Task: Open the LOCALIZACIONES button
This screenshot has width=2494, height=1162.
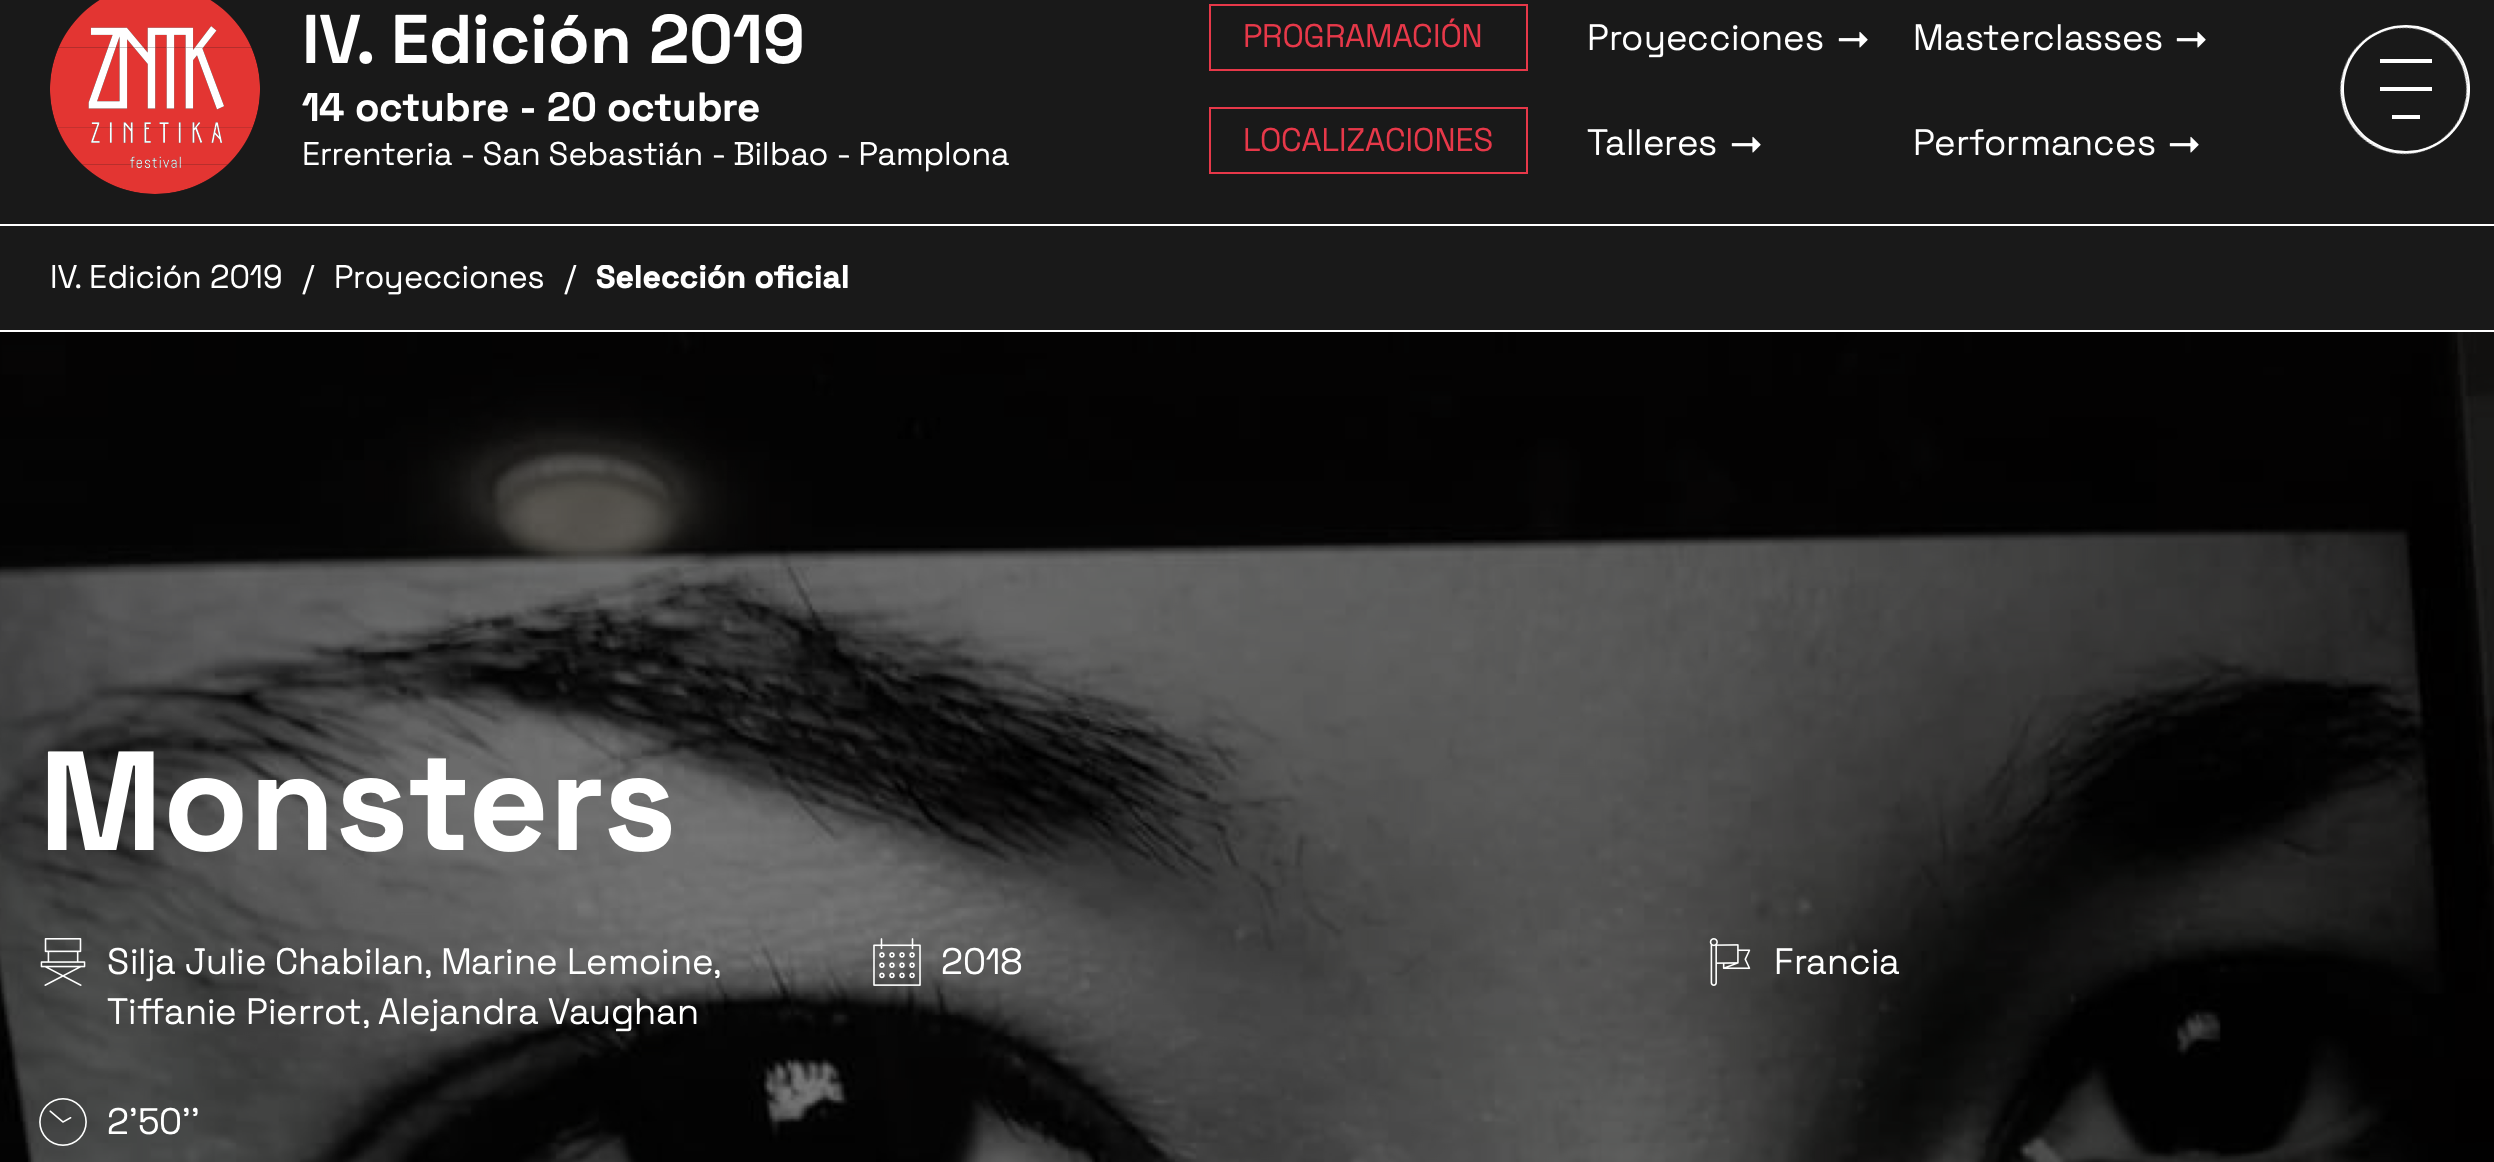Action: point(1368,140)
